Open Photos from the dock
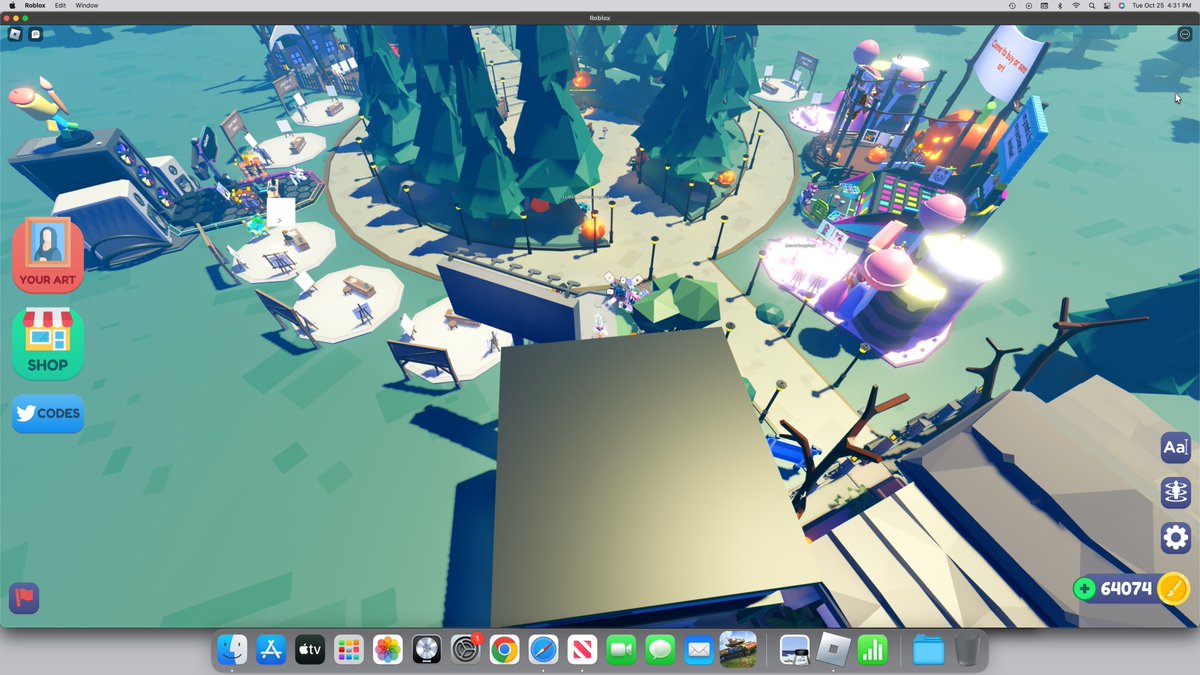This screenshot has height=675, width=1200. pos(388,650)
